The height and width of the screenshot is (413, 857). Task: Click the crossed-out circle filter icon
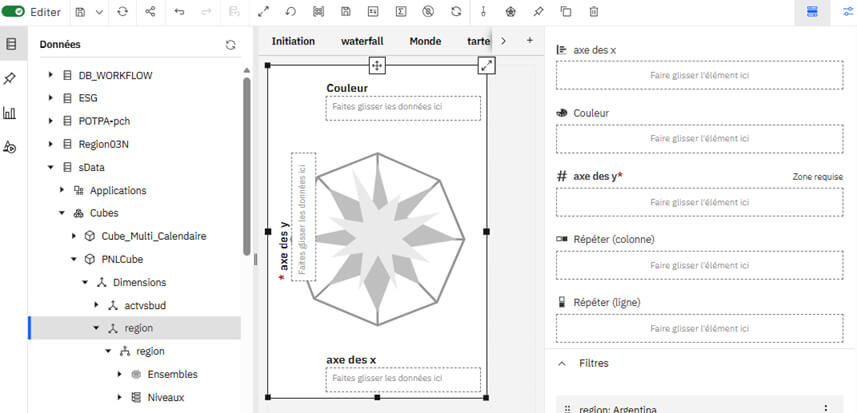click(428, 12)
